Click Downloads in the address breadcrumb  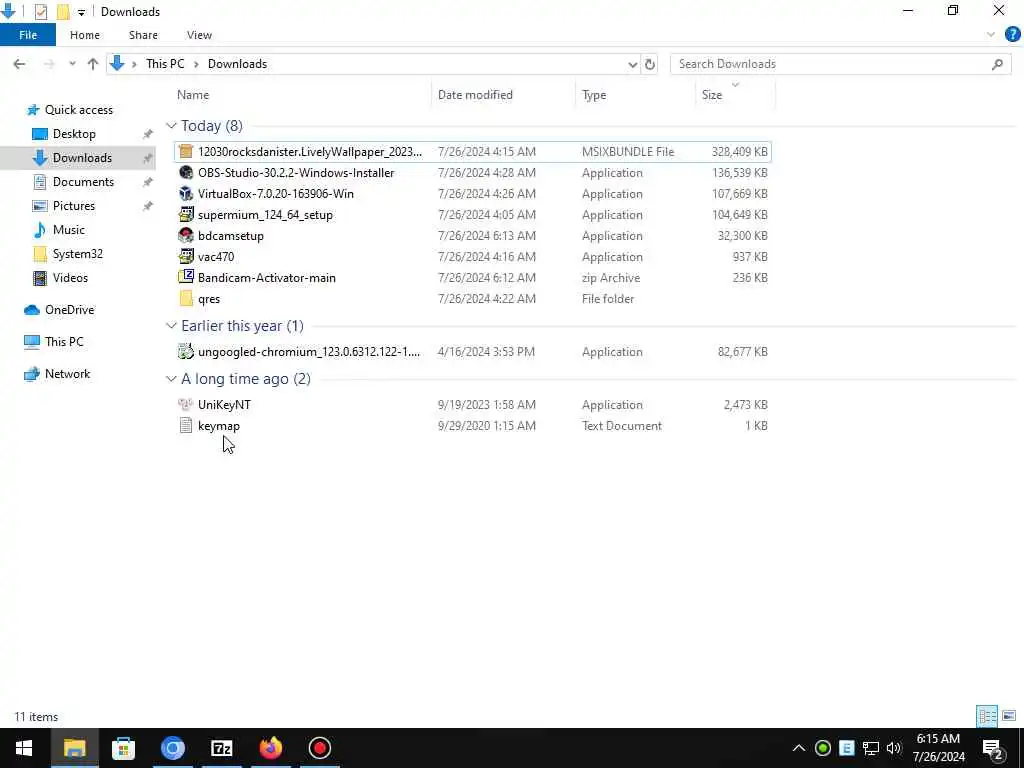click(237, 64)
